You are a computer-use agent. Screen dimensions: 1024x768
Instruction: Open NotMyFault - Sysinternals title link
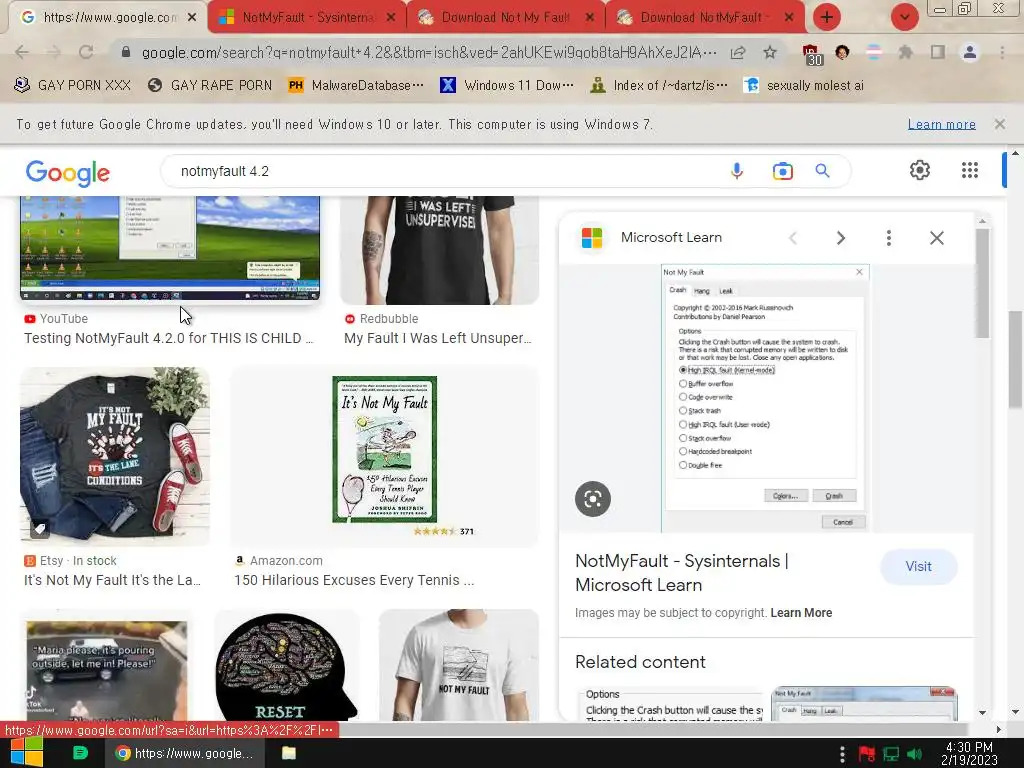coord(681,573)
